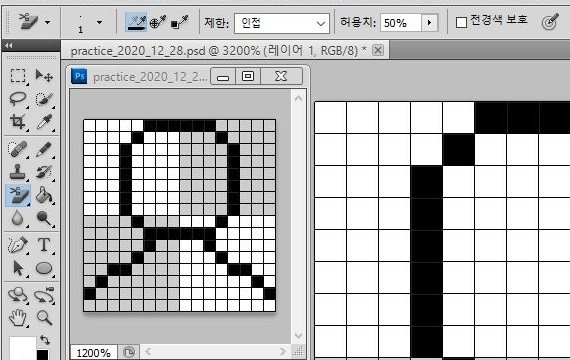Minimize the floating practice document window

pos(223,77)
